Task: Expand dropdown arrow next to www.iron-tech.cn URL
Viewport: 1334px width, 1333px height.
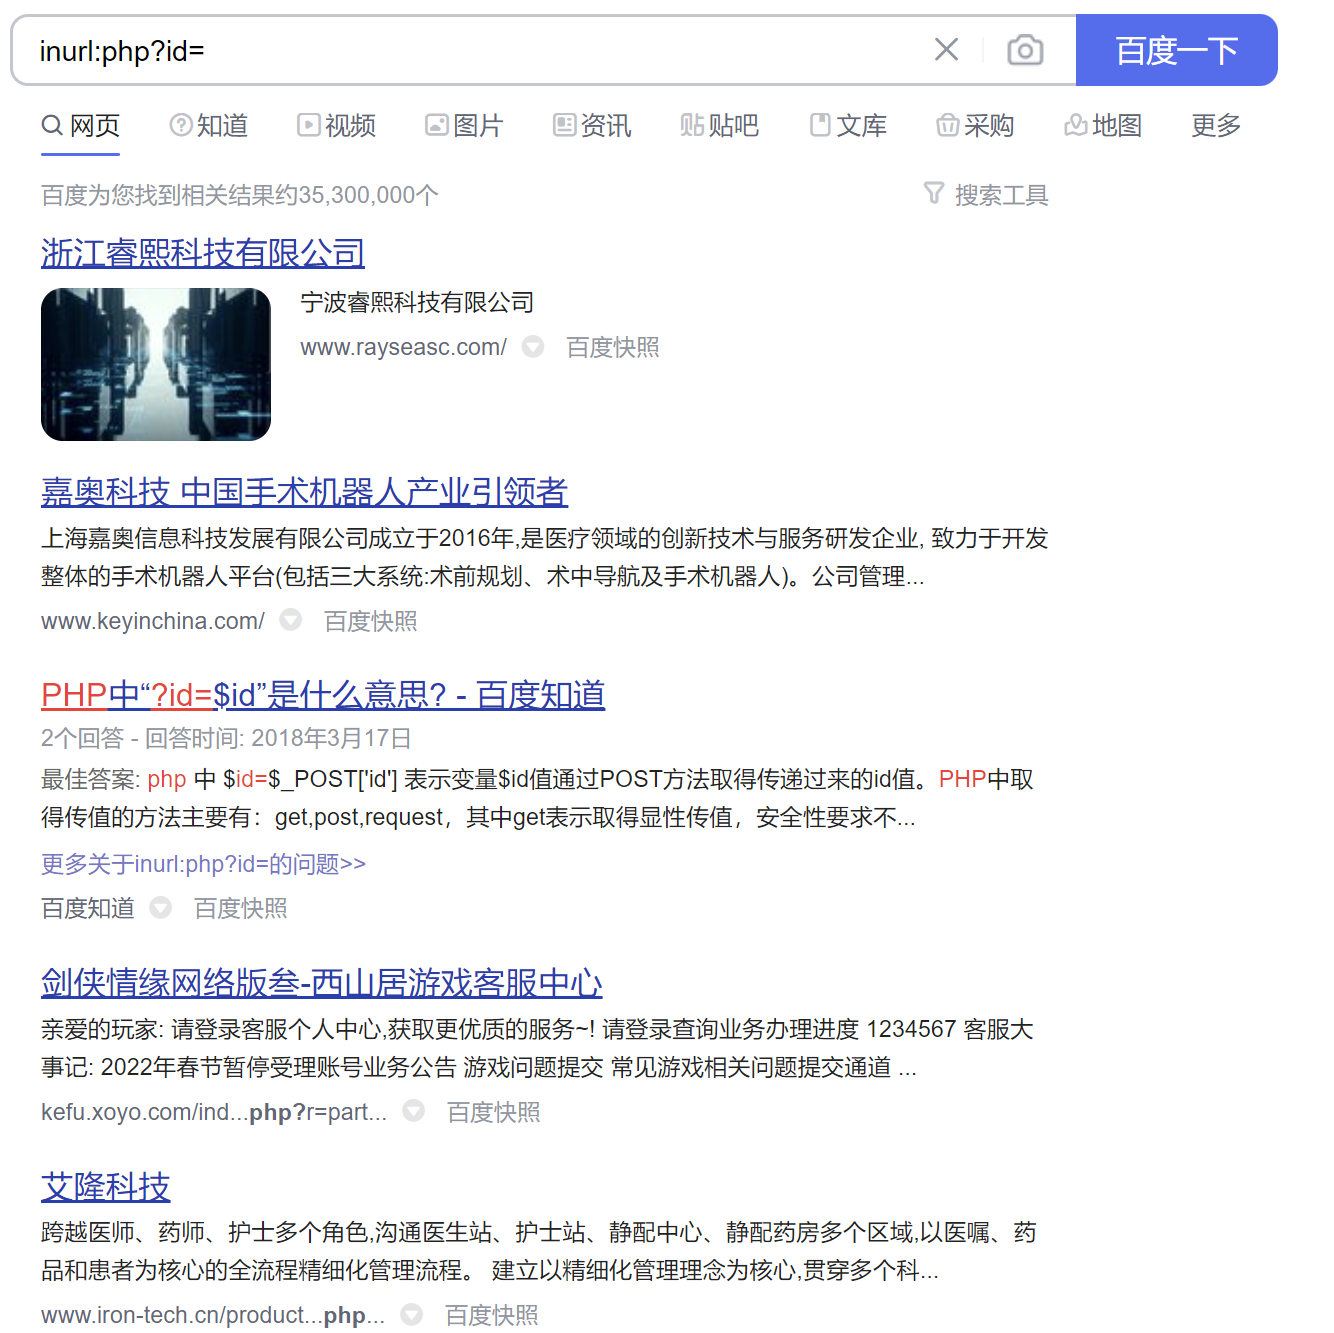Action: [412, 1314]
